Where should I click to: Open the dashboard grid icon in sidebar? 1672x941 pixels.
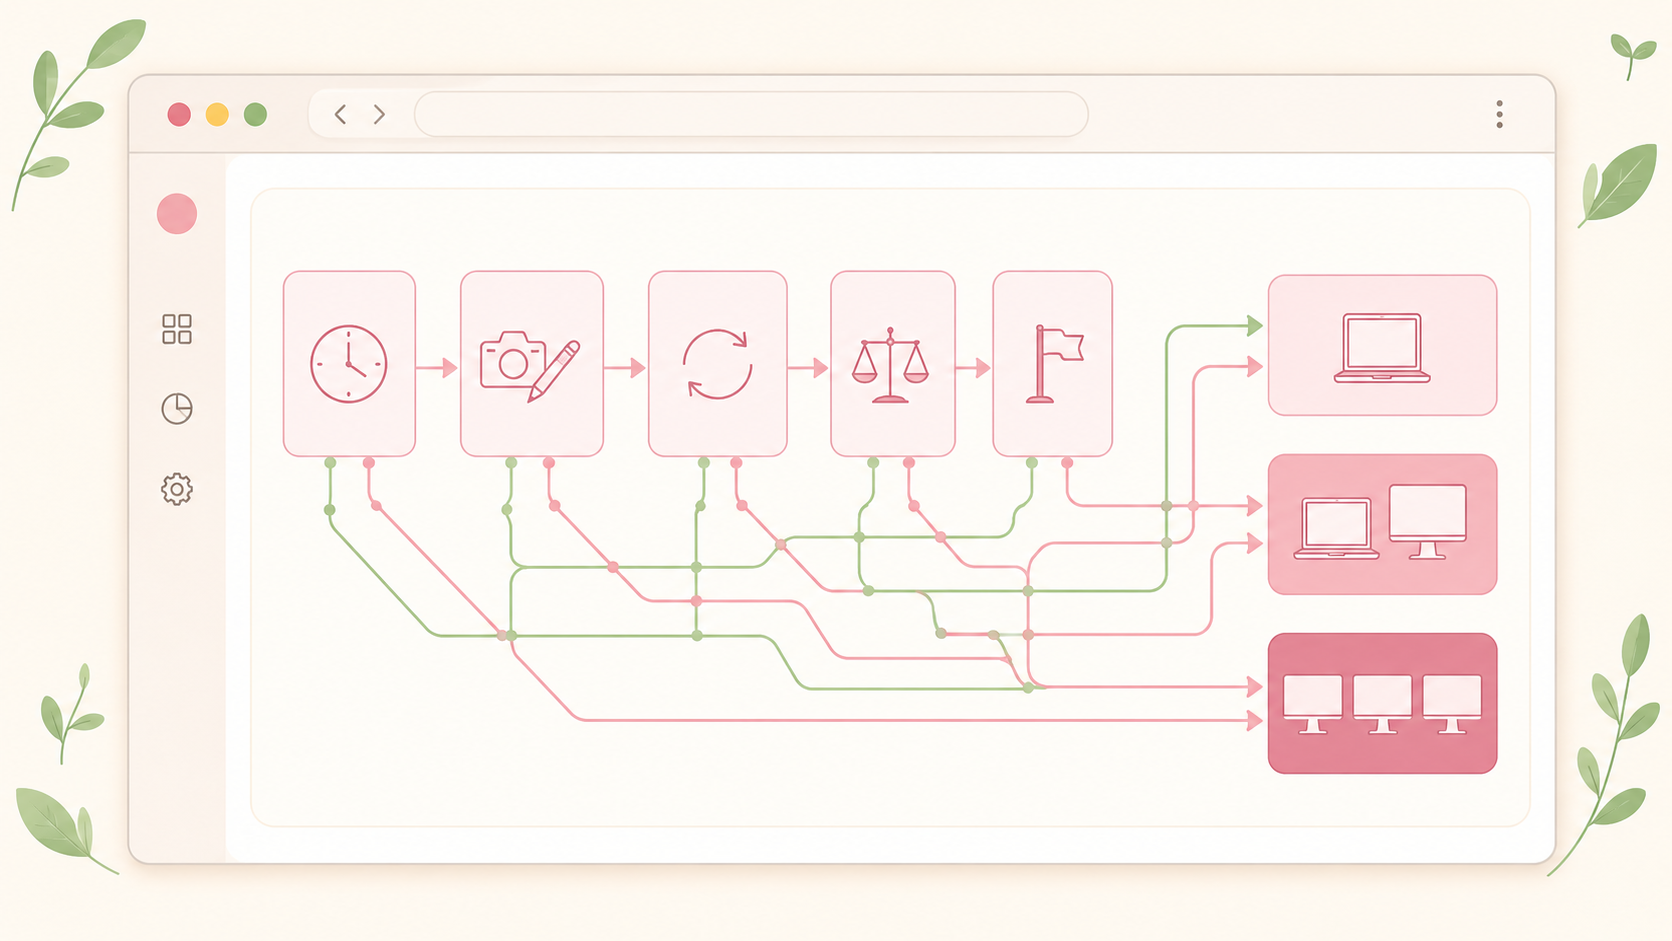coord(177,329)
